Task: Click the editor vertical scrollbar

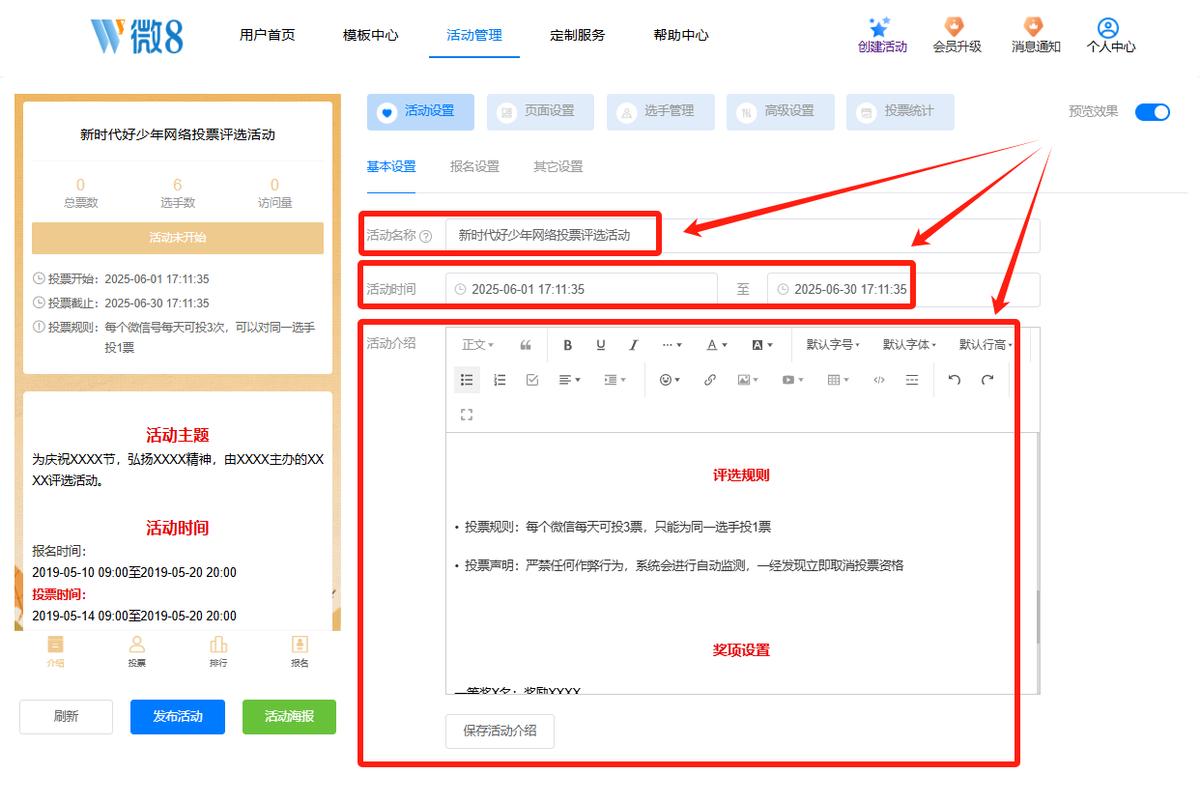Action: (1037, 617)
